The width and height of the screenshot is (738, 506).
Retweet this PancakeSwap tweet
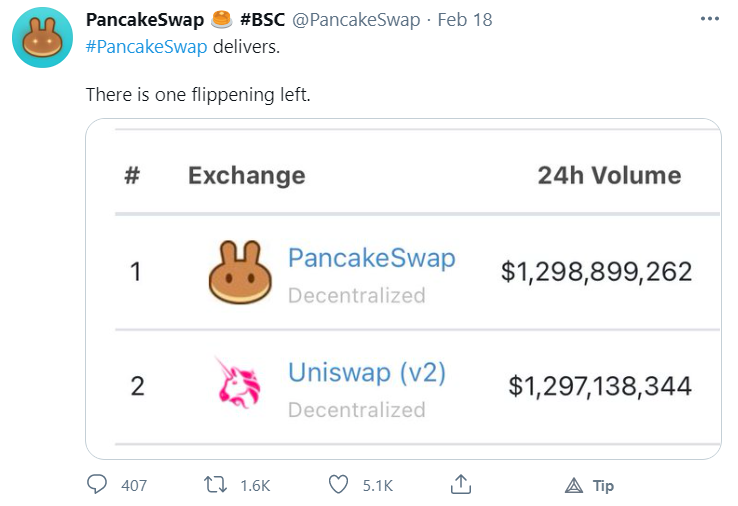(x=214, y=485)
